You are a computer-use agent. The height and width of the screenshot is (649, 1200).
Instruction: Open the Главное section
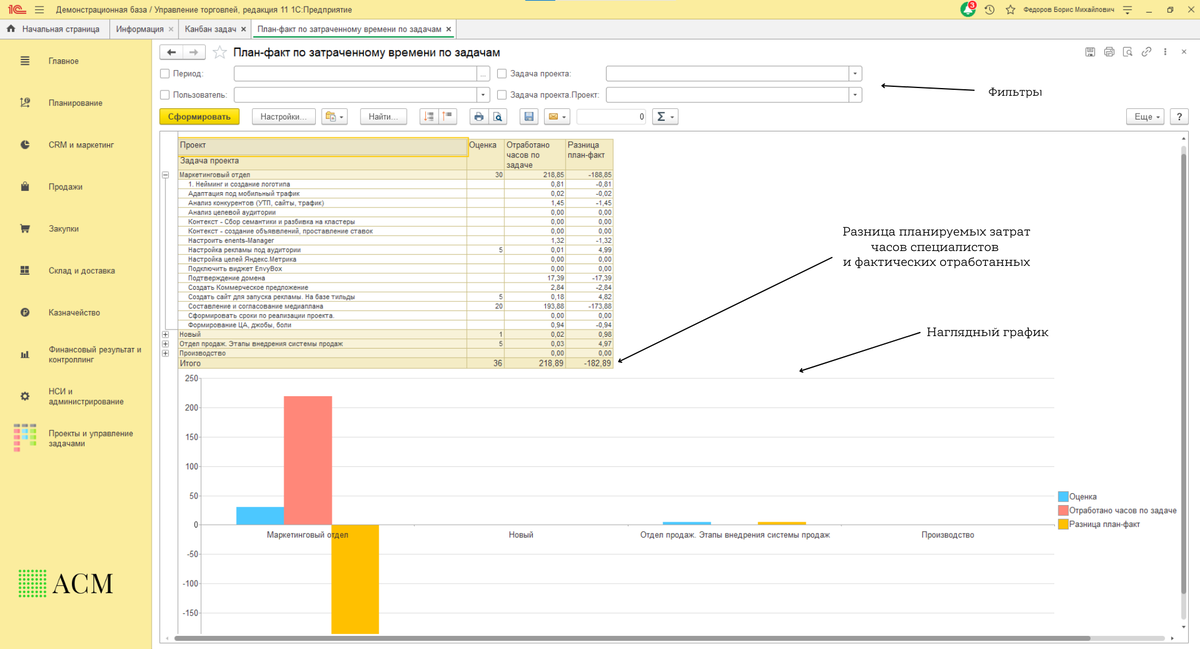(x=64, y=61)
